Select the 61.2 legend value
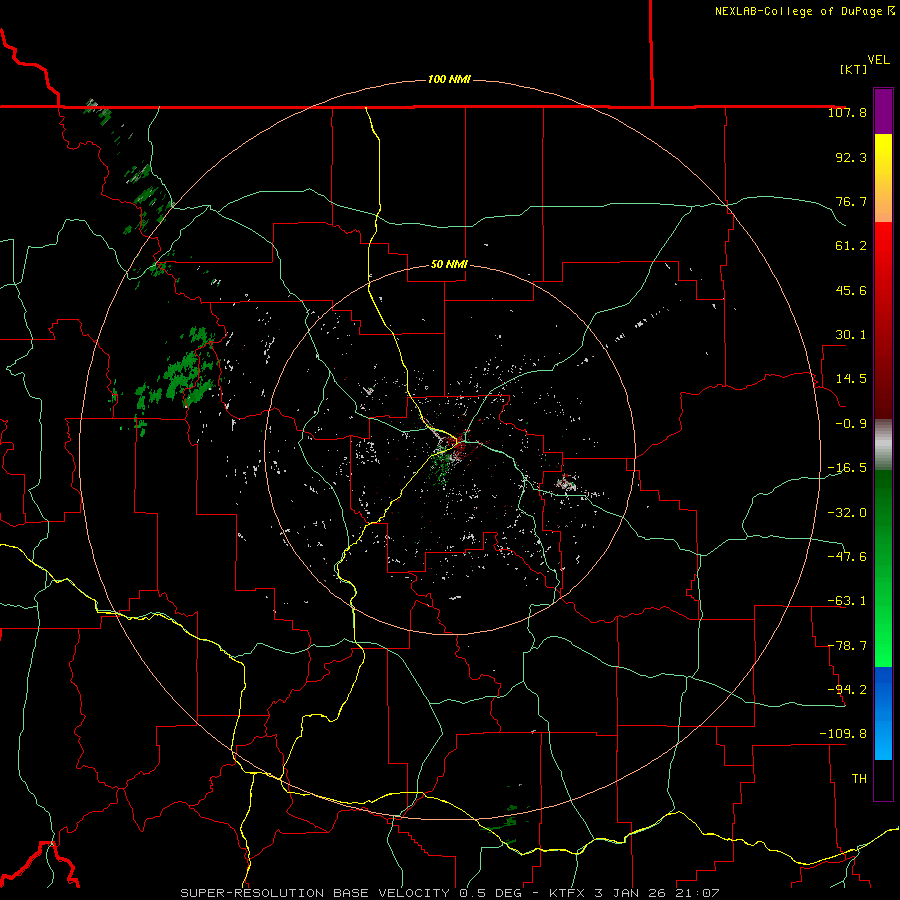This screenshot has height=900, width=900. pyautogui.click(x=851, y=246)
